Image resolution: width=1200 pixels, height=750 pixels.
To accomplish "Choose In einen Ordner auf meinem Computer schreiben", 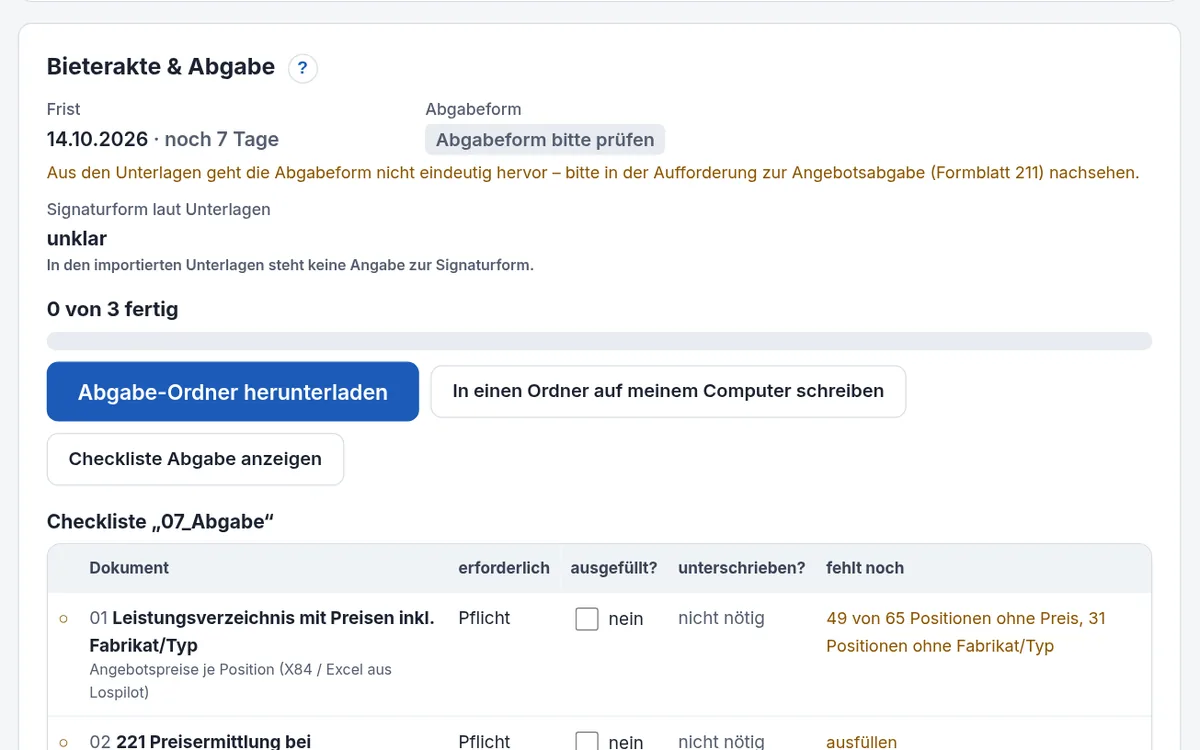I will point(668,391).
